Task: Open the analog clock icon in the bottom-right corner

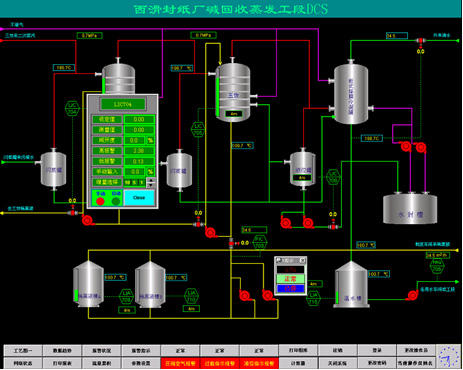Action: coord(449,357)
